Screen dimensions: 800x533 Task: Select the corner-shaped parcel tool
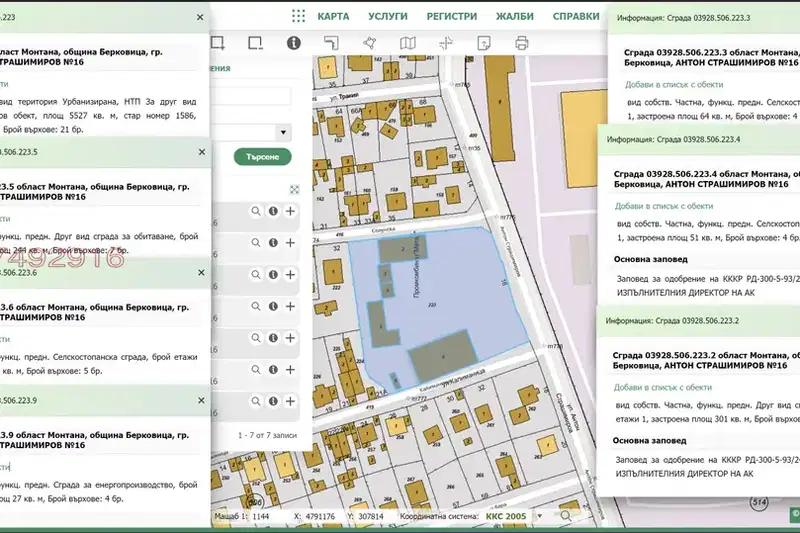pyautogui.click(x=332, y=43)
